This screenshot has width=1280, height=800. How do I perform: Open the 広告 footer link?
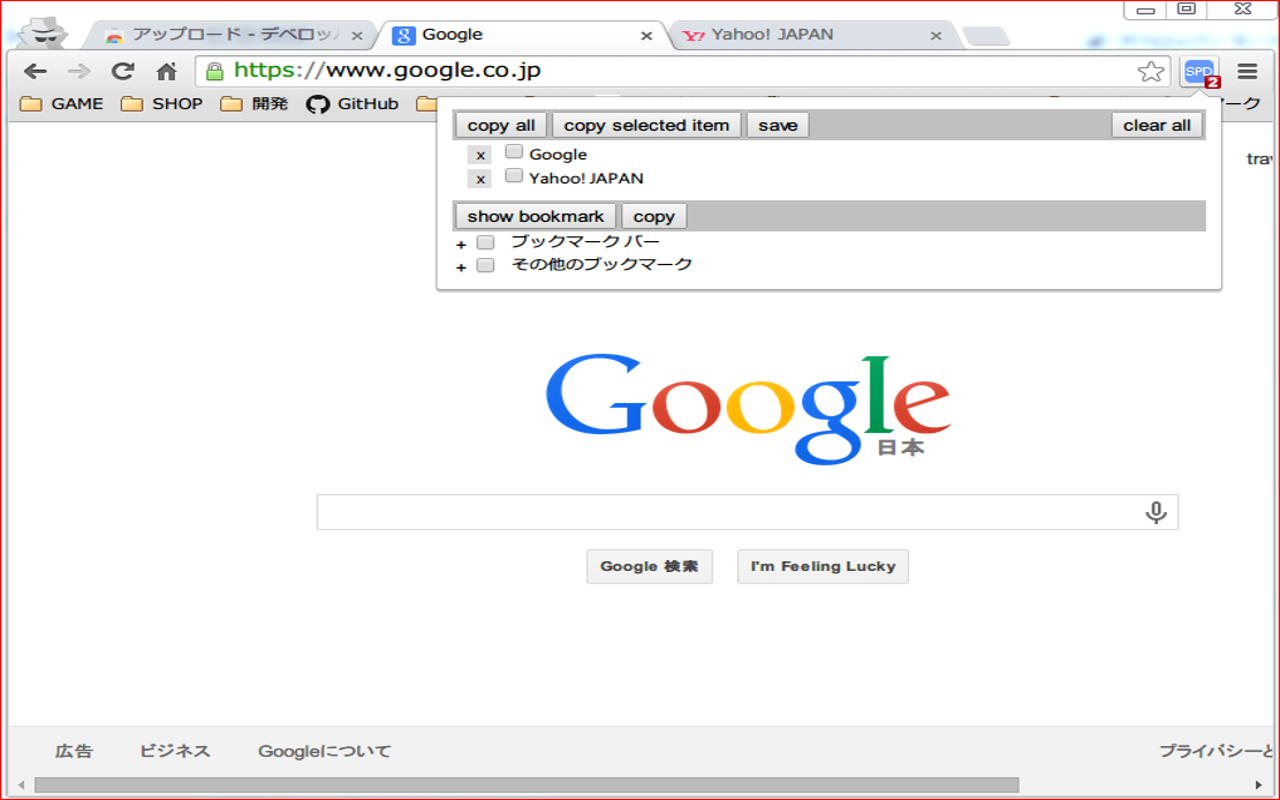point(74,751)
